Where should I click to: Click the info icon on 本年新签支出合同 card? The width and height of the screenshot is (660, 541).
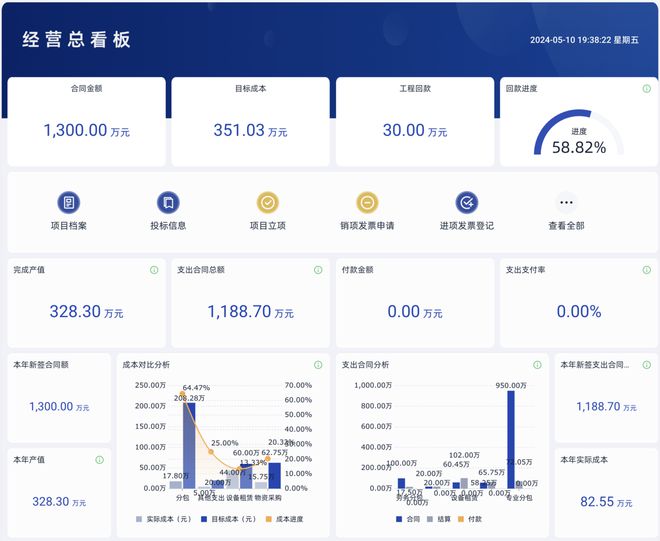coord(647,365)
